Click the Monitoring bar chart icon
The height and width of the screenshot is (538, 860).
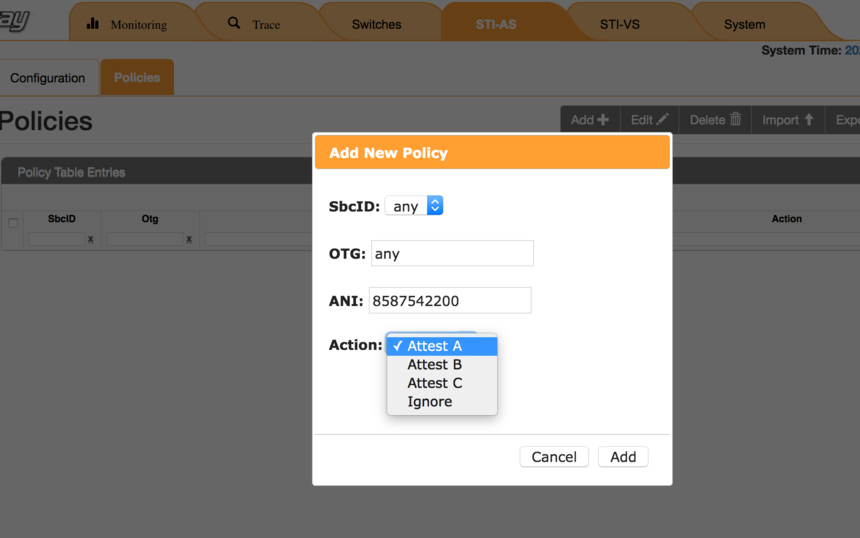pyautogui.click(x=93, y=23)
